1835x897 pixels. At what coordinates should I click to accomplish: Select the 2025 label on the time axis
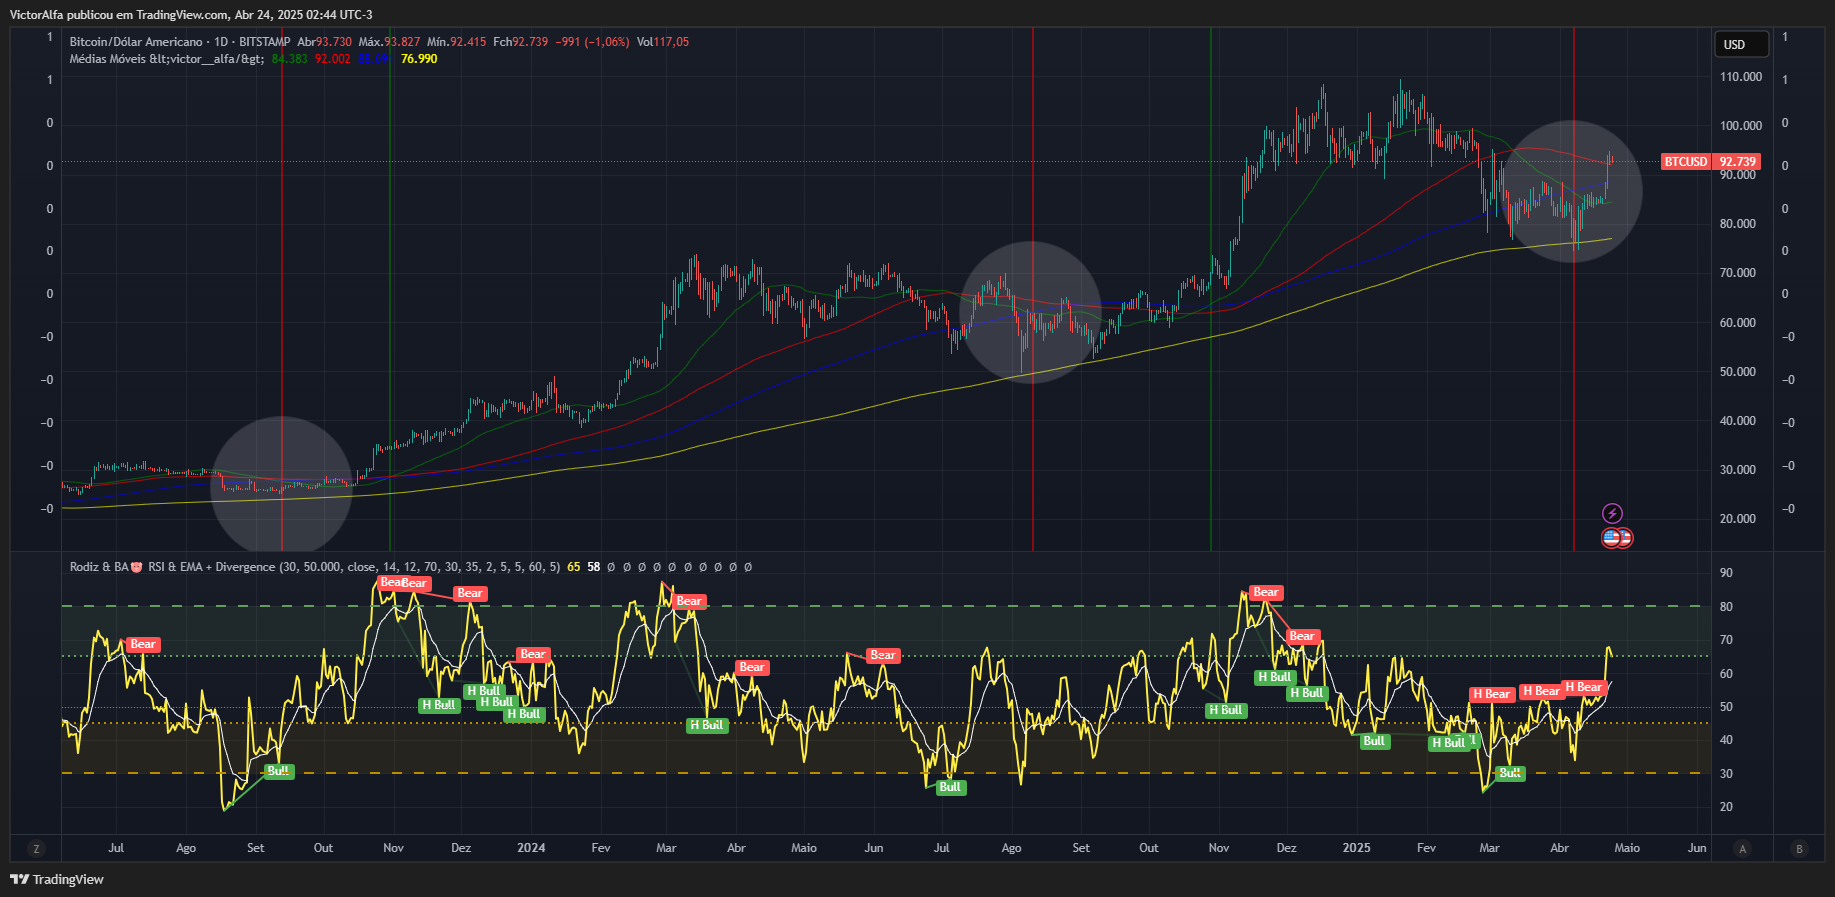(x=1356, y=848)
